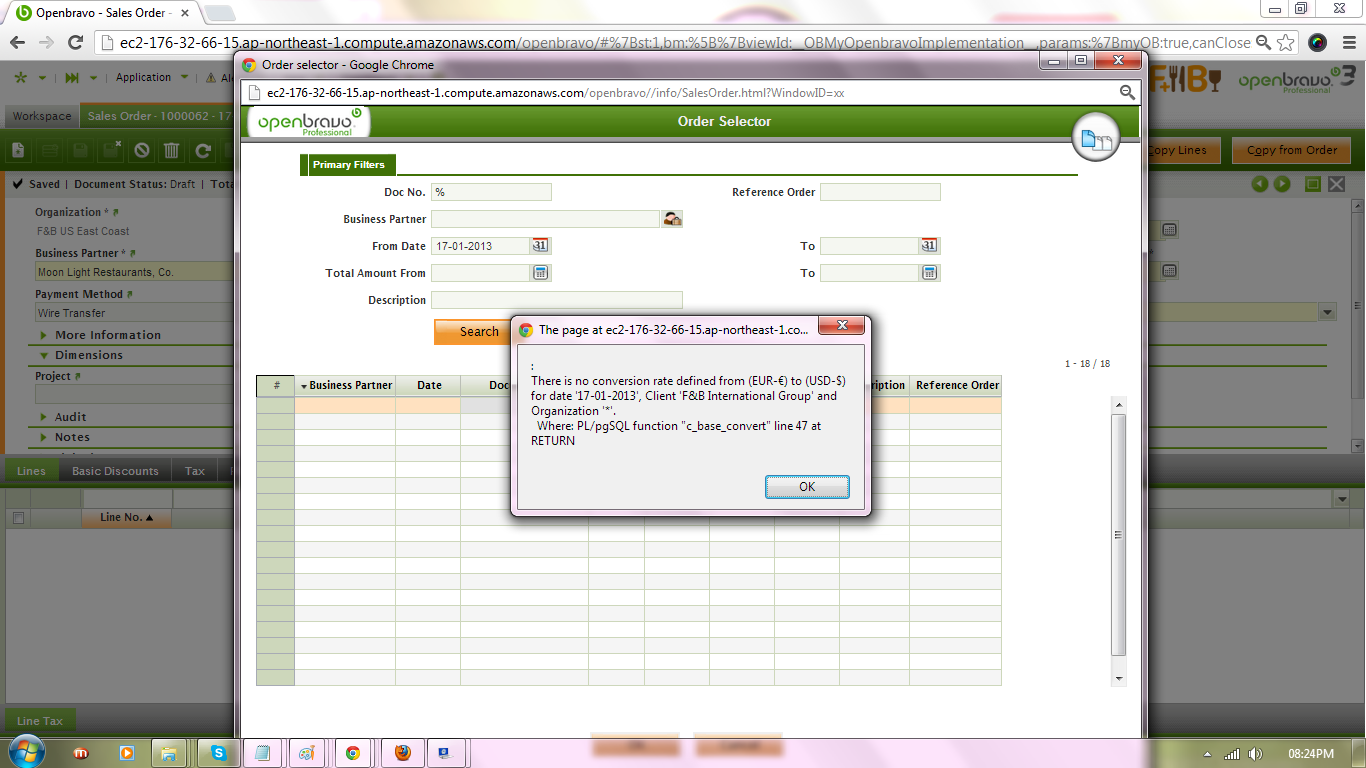Viewport: 1366px width, 768px height.
Task: Click the Doc No. input field
Action: [x=491, y=192]
